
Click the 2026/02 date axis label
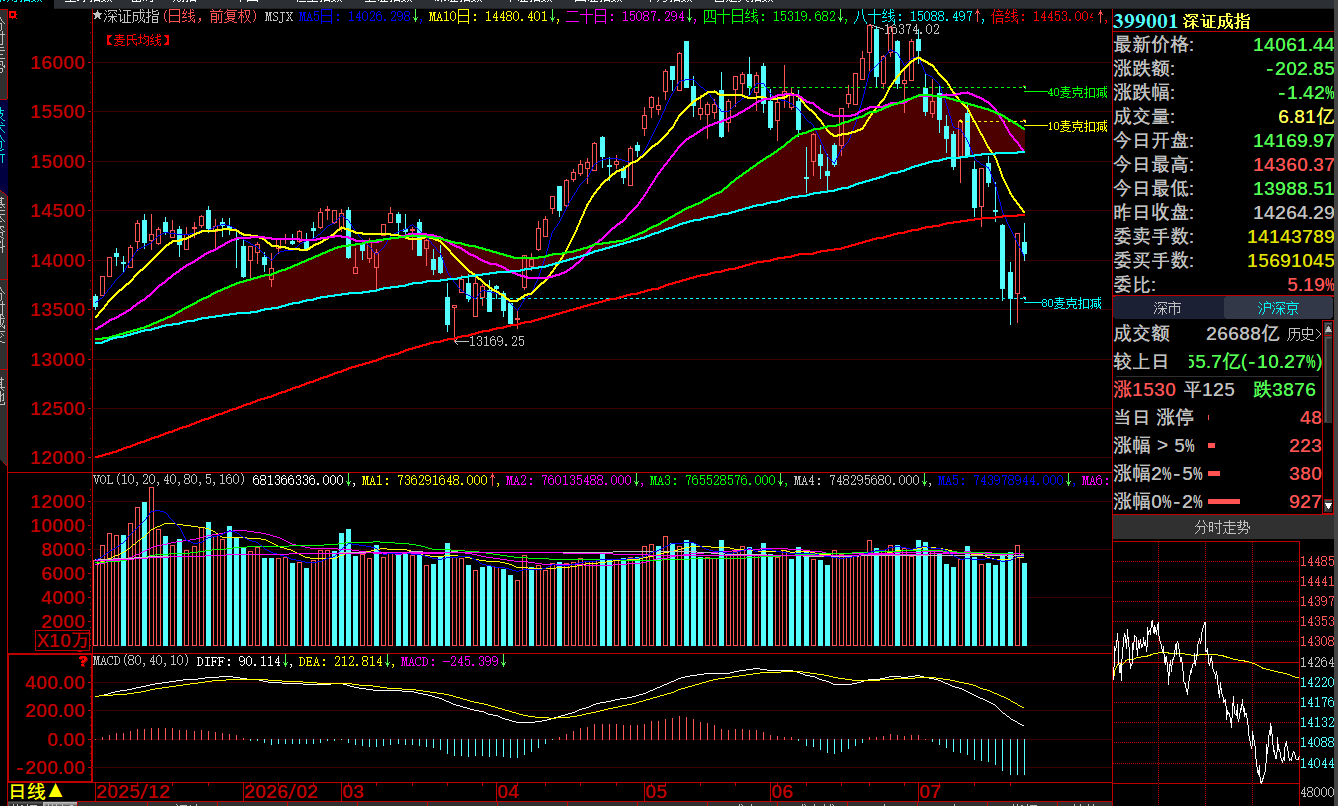[279, 791]
